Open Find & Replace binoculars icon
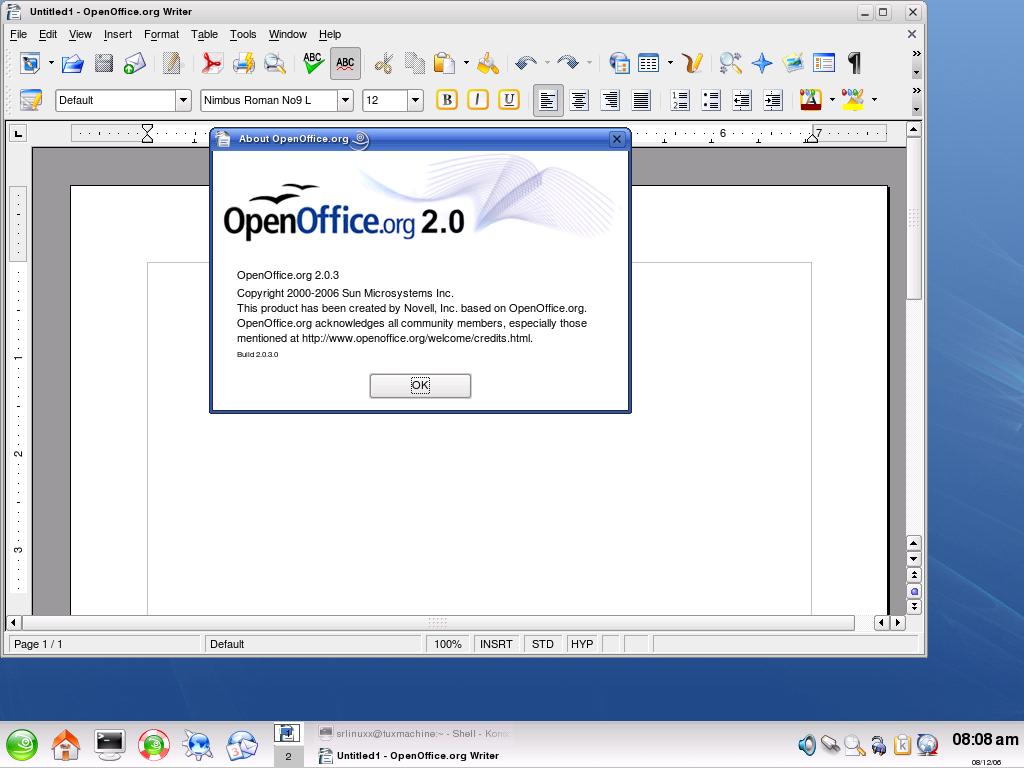This screenshot has height=768, width=1024. pos(730,63)
